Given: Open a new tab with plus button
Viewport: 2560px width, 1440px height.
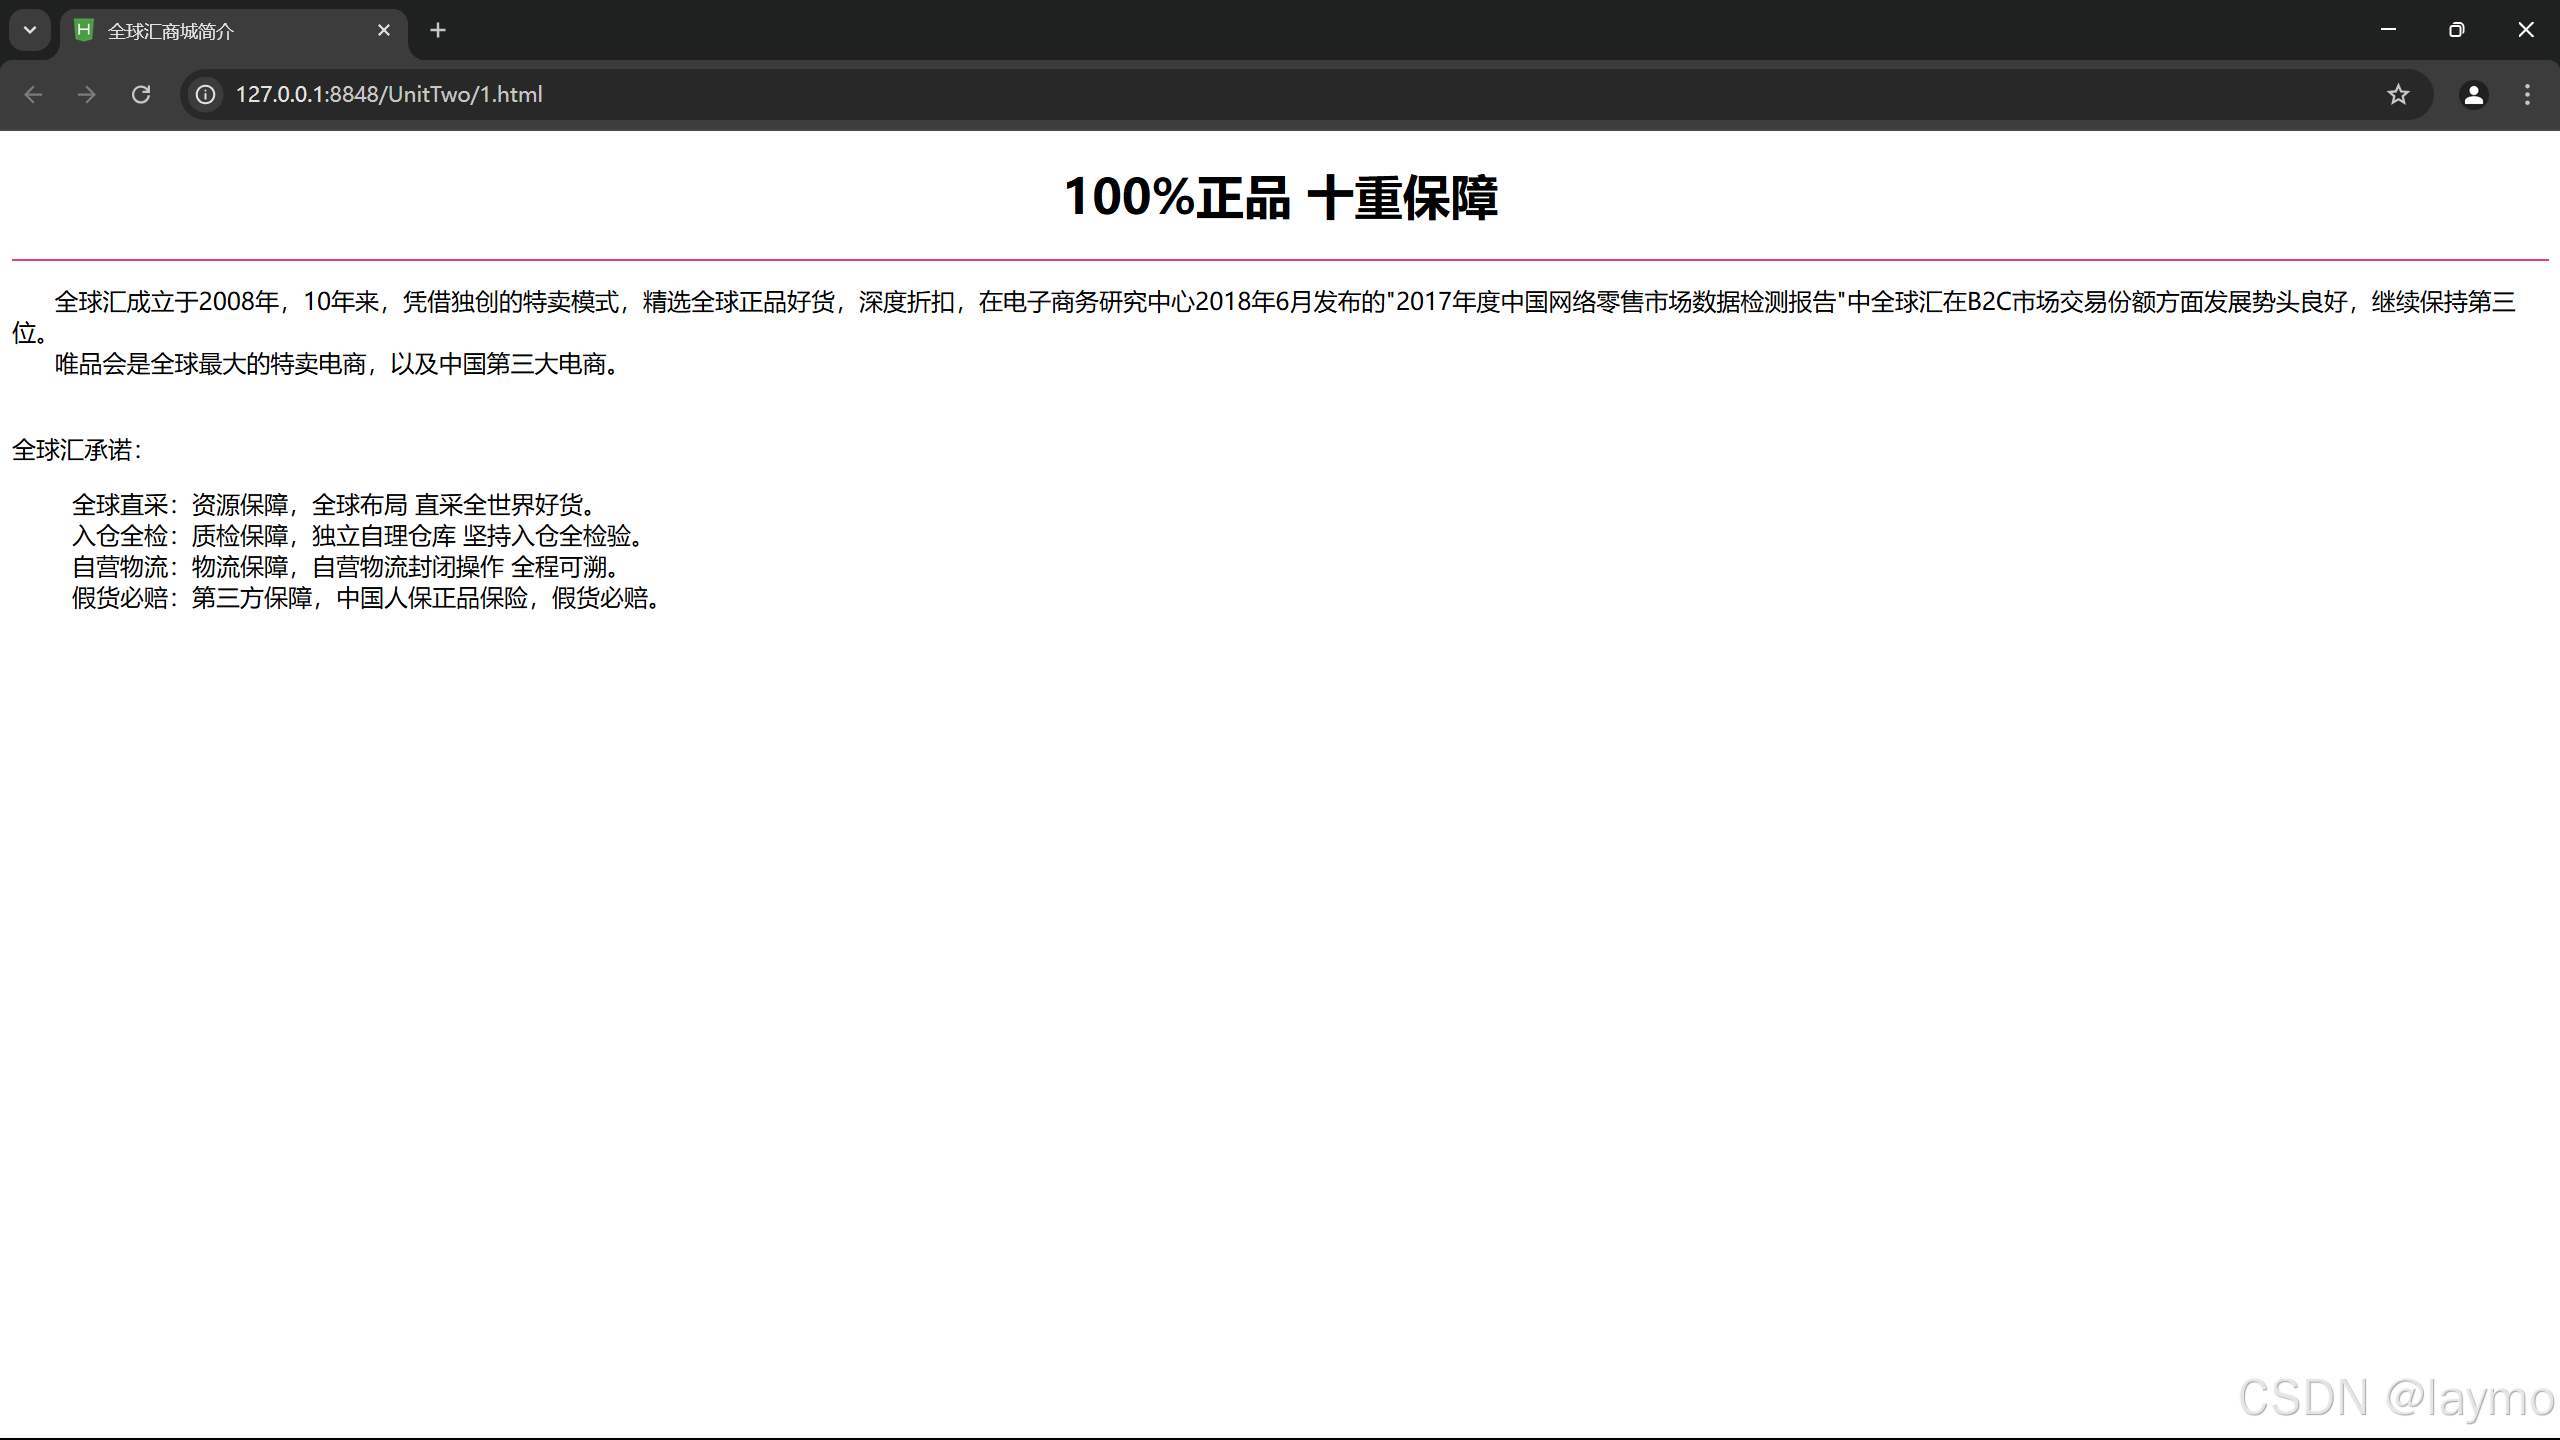Looking at the screenshot, I should (438, 30).
